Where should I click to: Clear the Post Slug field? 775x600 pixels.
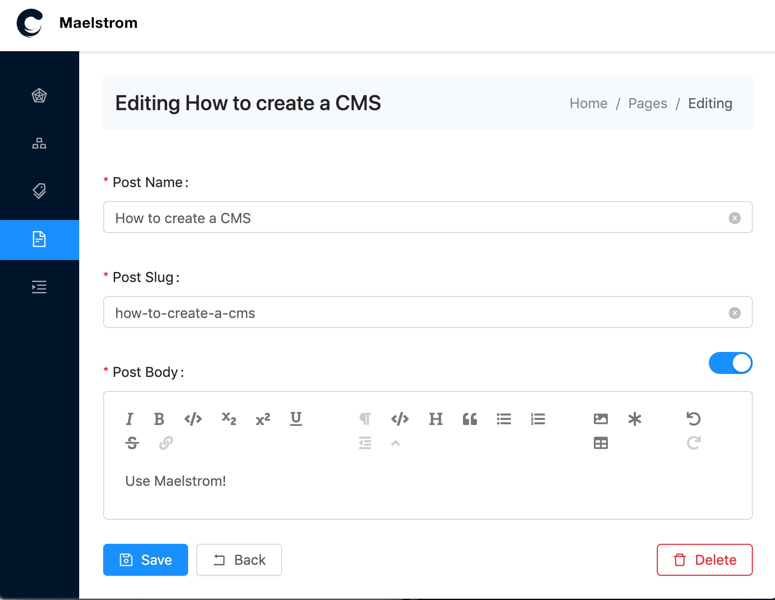click(734, 313)
